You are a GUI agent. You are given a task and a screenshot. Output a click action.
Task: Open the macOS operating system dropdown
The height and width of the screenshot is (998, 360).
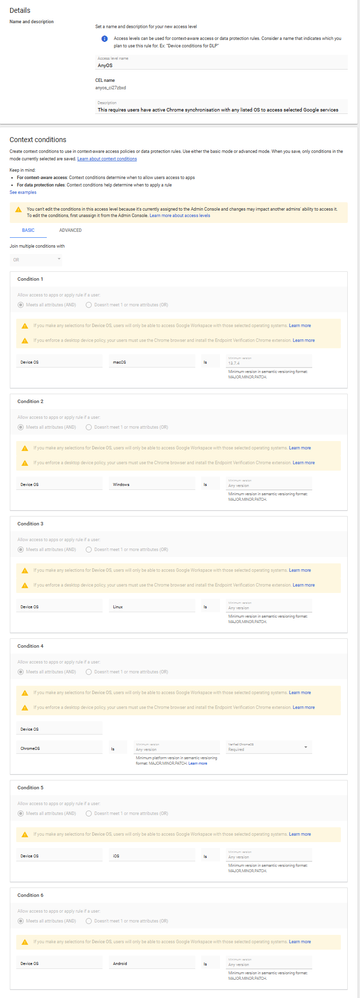[152, 361]
